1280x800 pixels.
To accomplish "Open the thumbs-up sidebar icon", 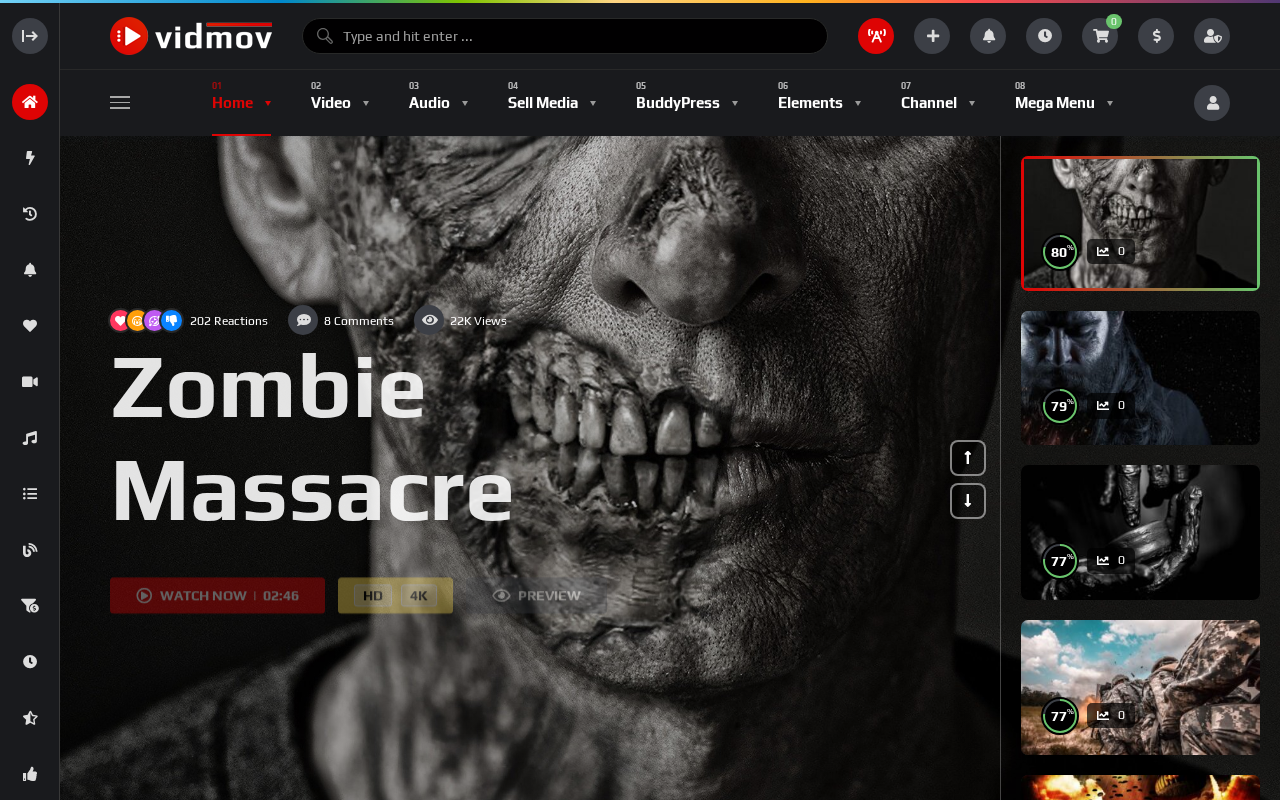I will click(x=30, y=774).
